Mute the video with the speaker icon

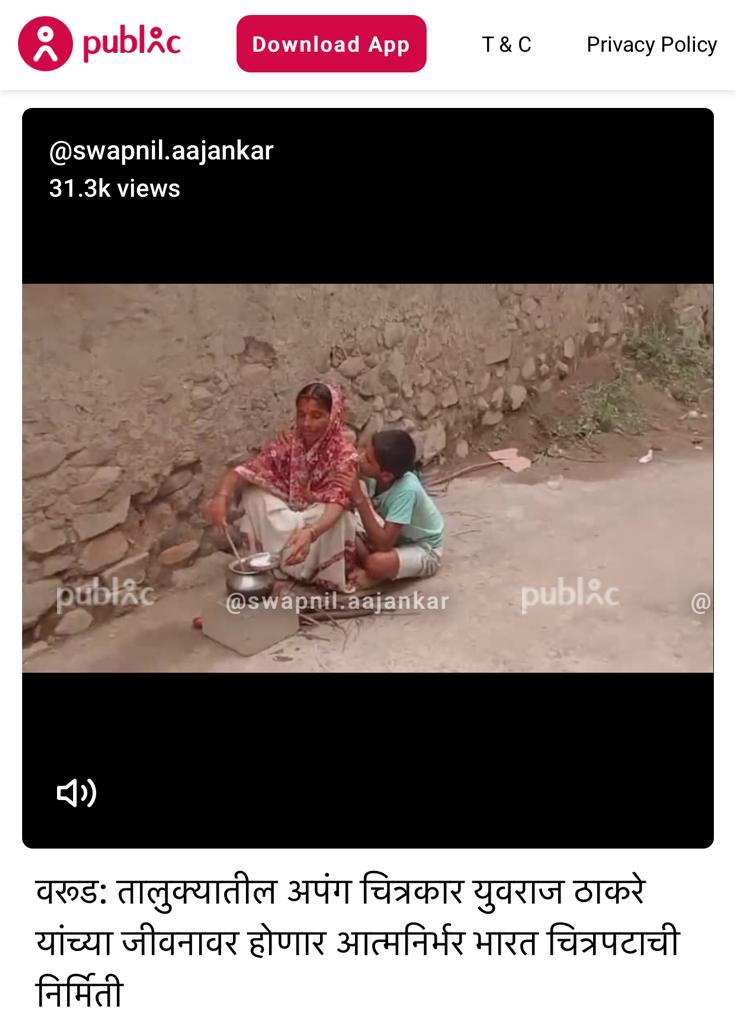[76, 793]
